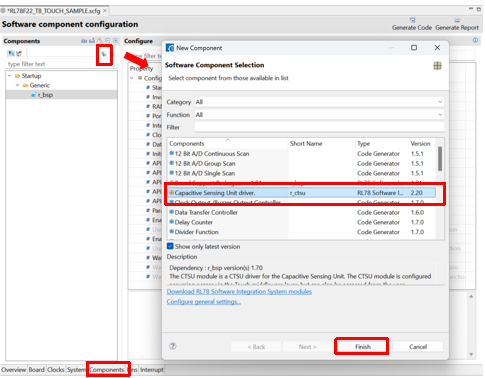485x378 pixels.
Task: Click the RL78F22_TB_TOUCH_SAMPLE.scfg editor tab title
Action: tap(53, 11)
